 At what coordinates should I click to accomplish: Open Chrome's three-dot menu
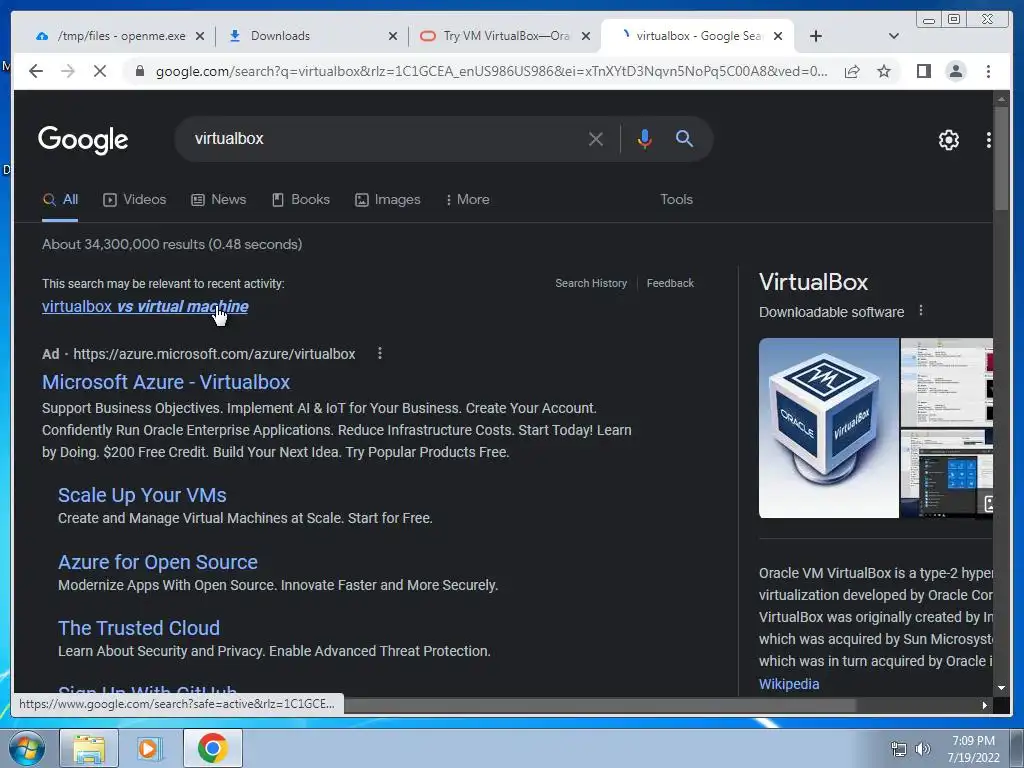(988, 71)
